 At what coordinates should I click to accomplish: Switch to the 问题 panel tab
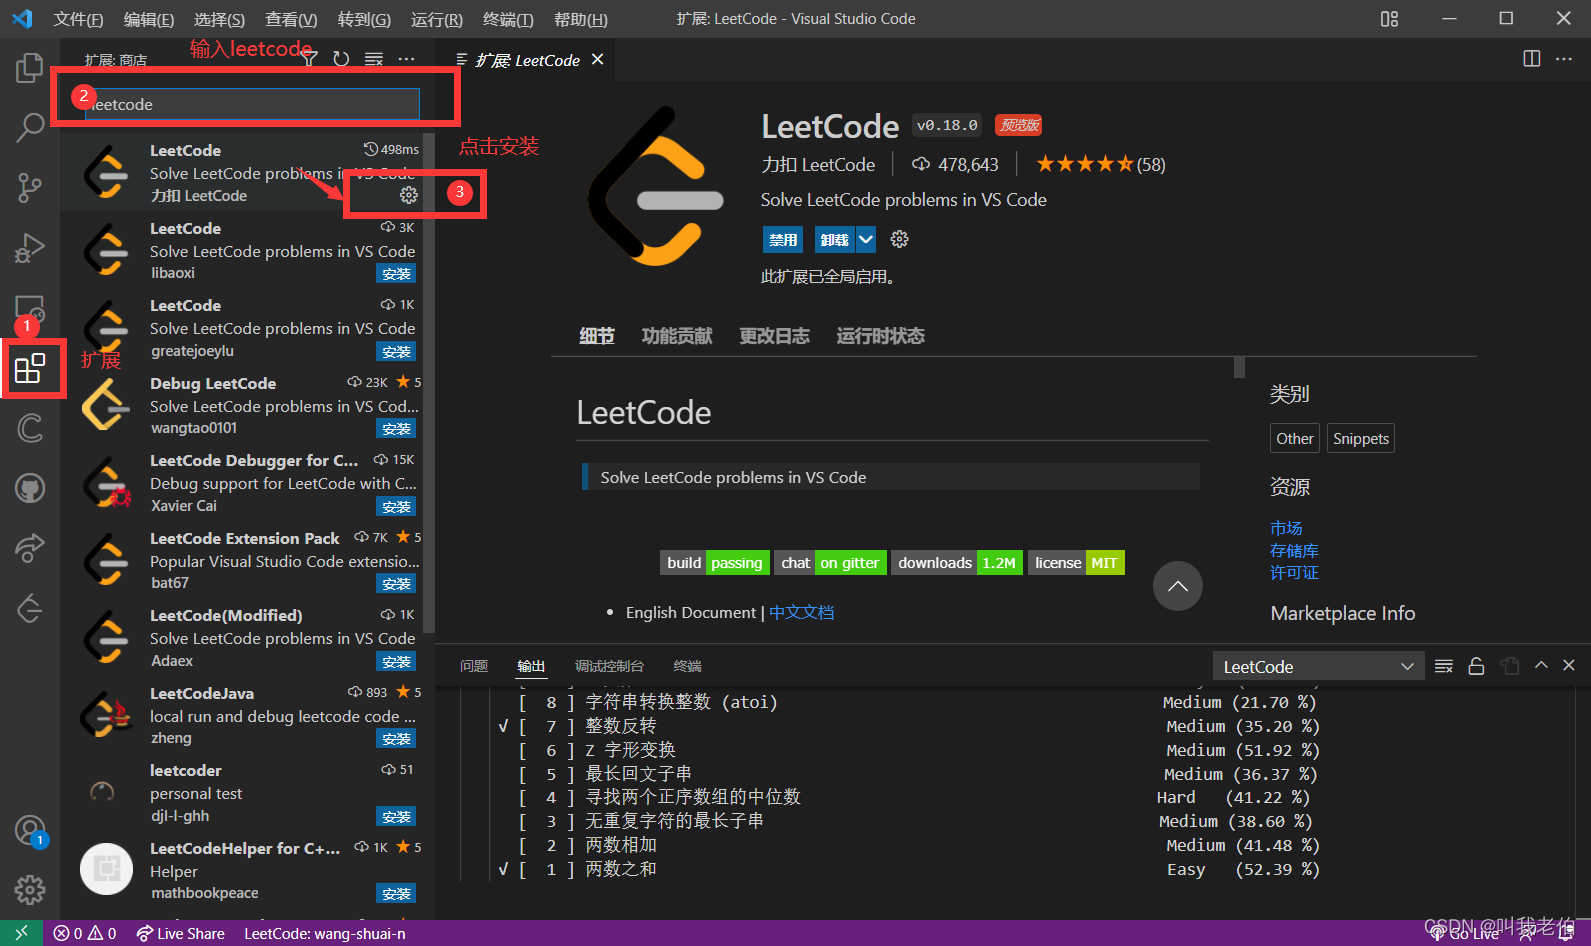[x=474, y=666]
